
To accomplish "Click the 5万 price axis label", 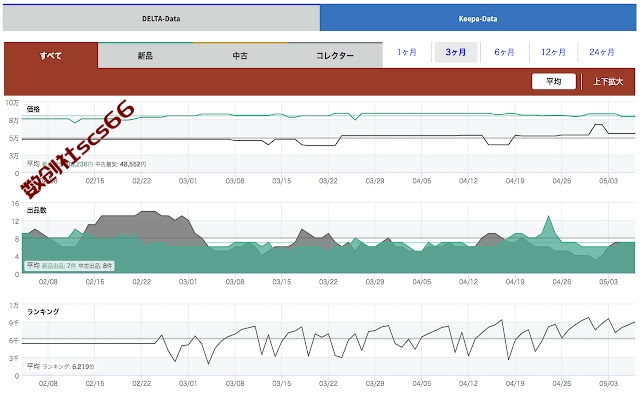I will 14,138.
